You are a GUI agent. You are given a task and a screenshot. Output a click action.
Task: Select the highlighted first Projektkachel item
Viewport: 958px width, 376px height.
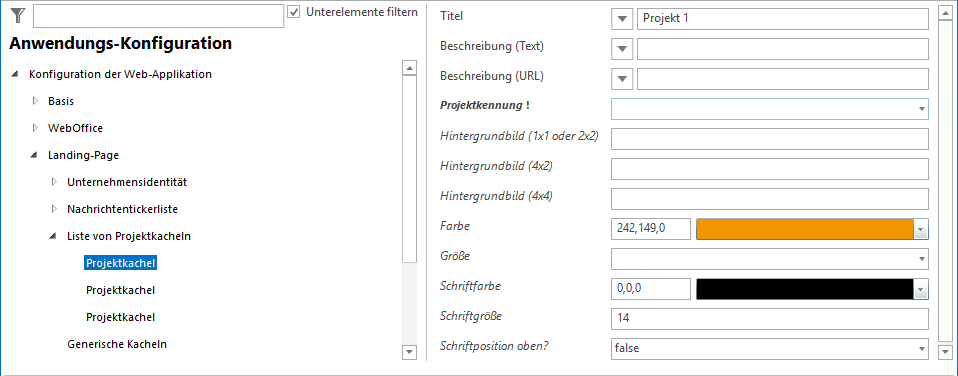(x=121, y=263)
